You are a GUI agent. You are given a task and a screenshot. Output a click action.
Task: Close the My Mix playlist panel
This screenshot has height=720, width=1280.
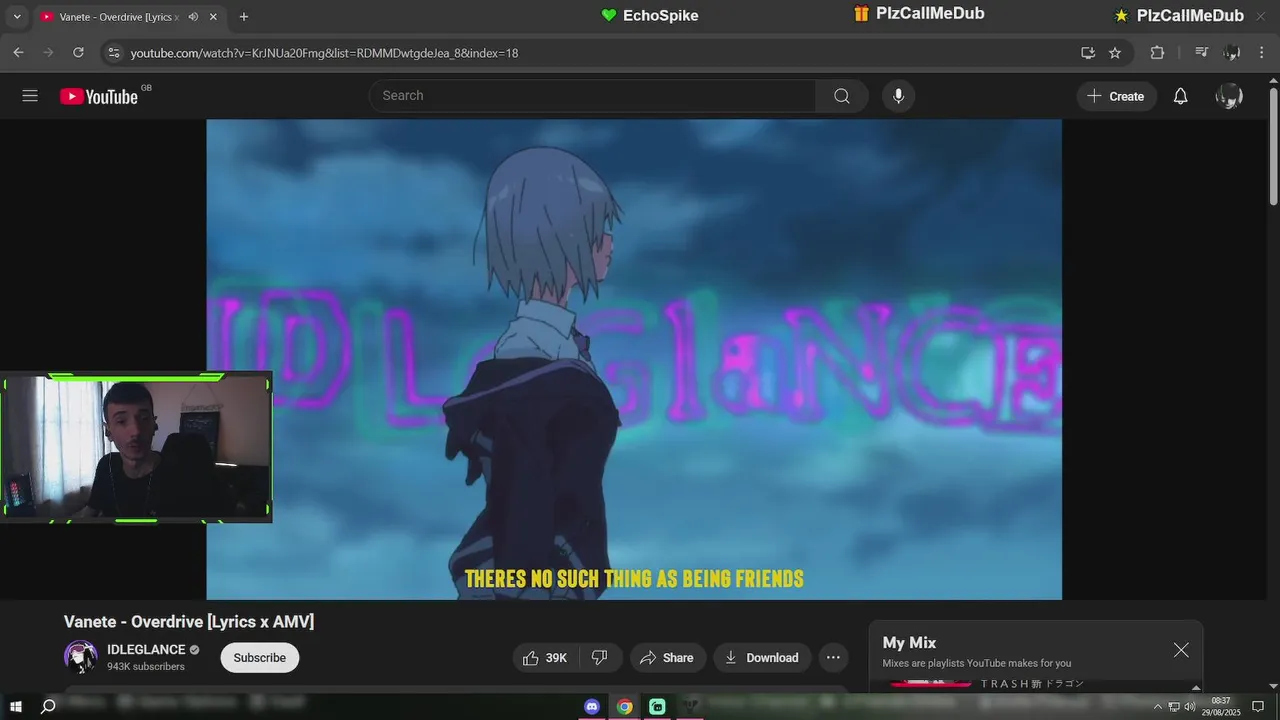[x=1181, y=650]
